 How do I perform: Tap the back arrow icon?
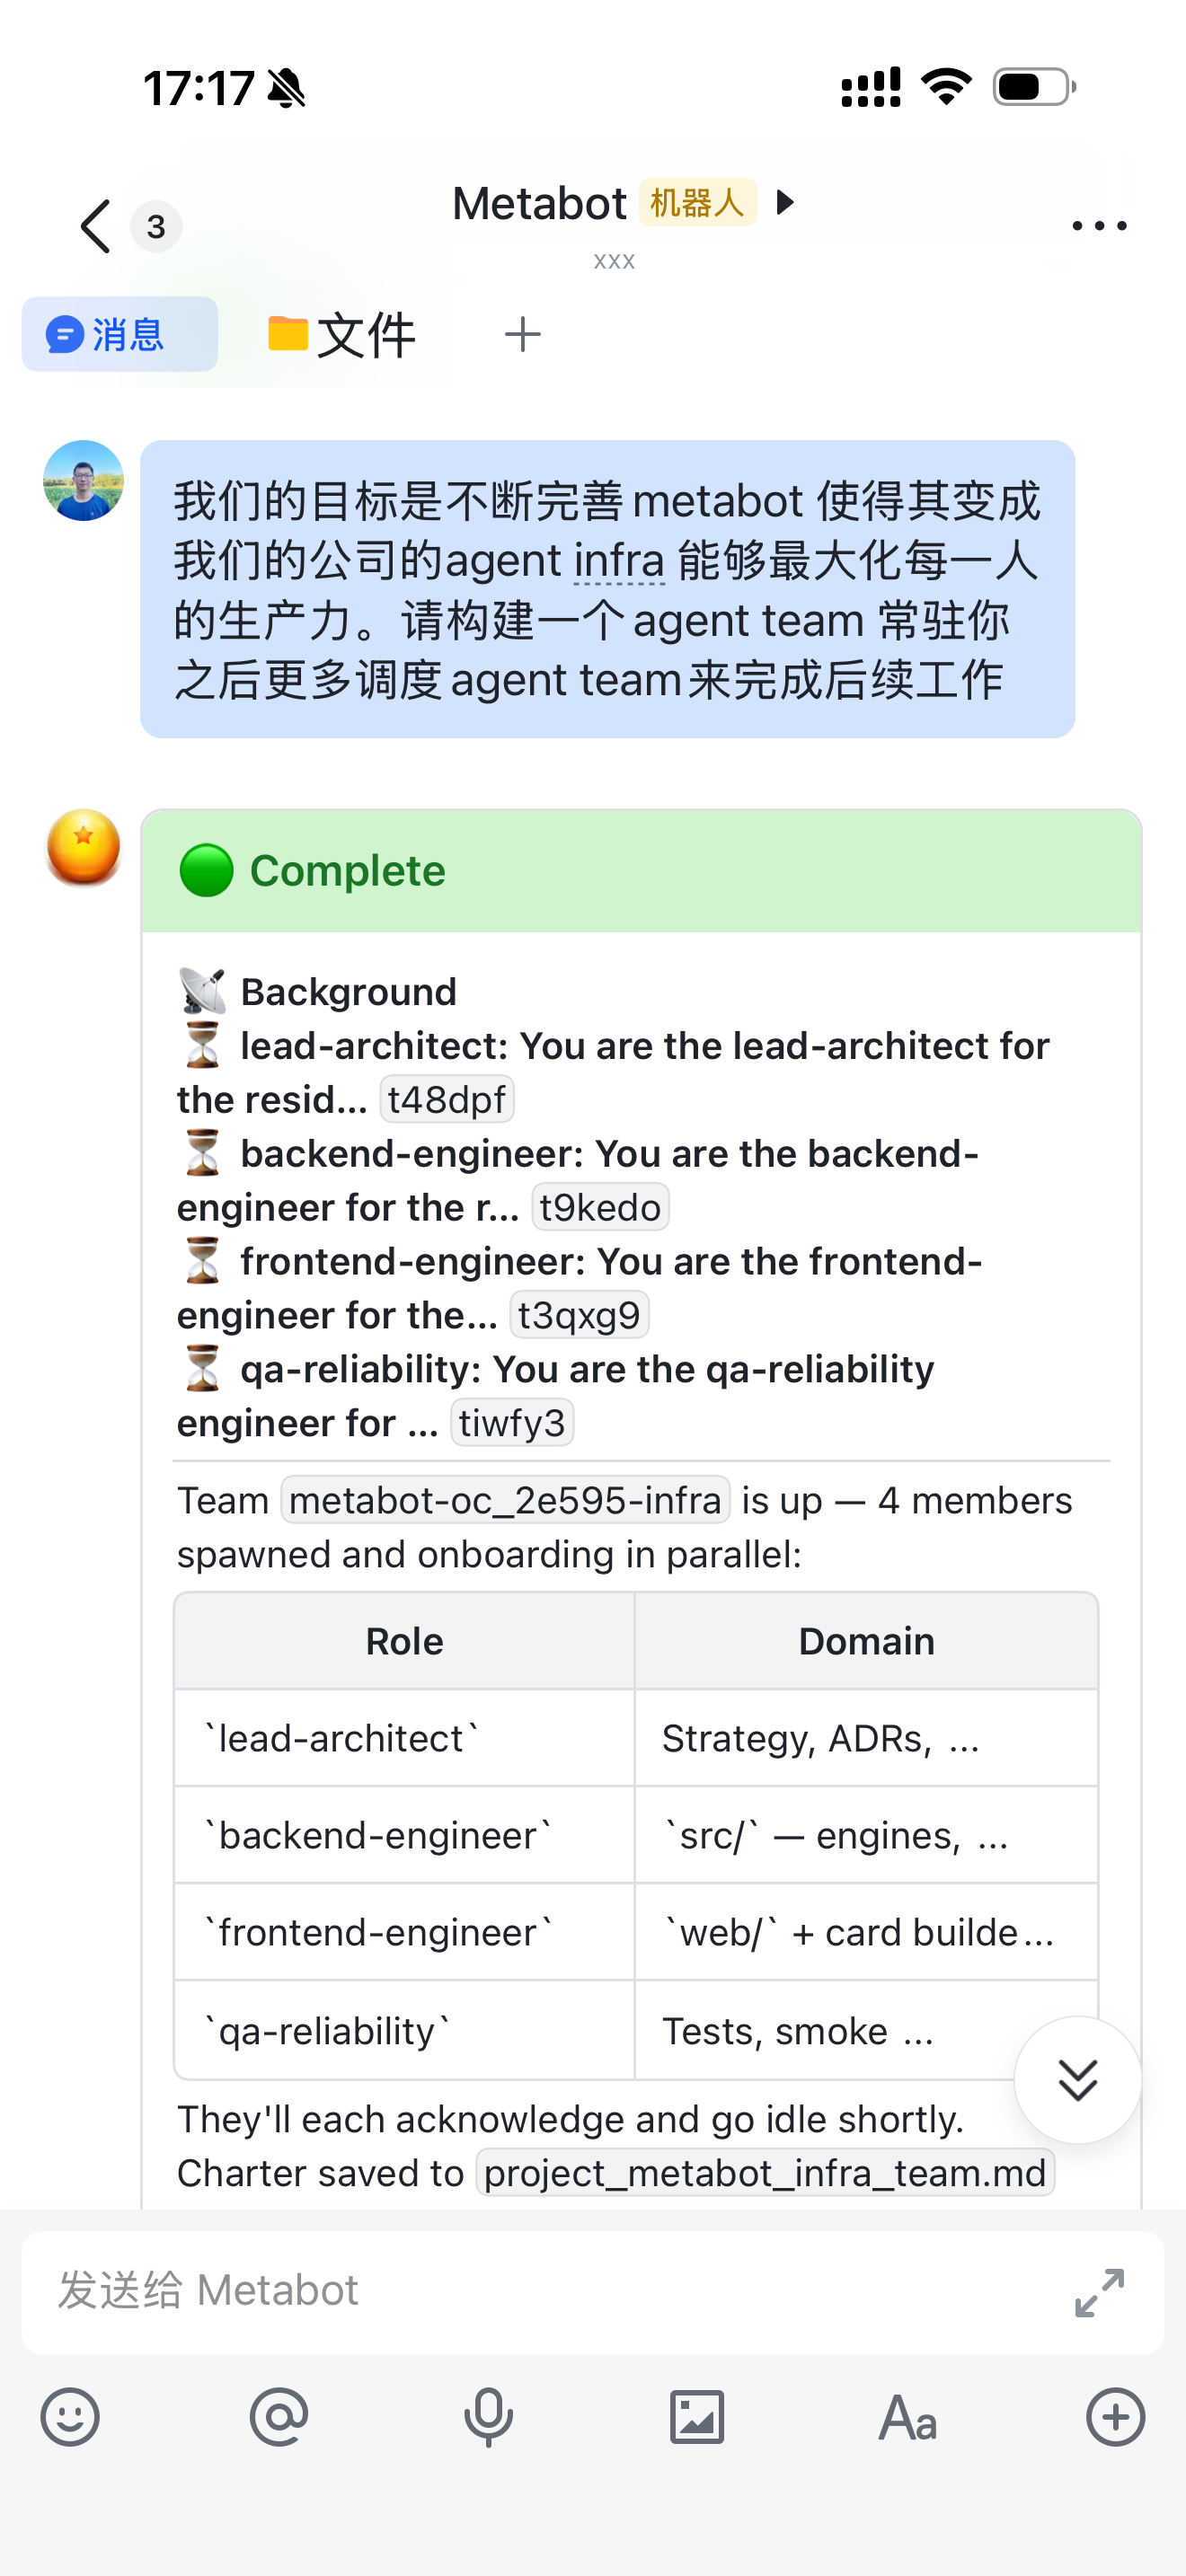[x=95, y=226]
